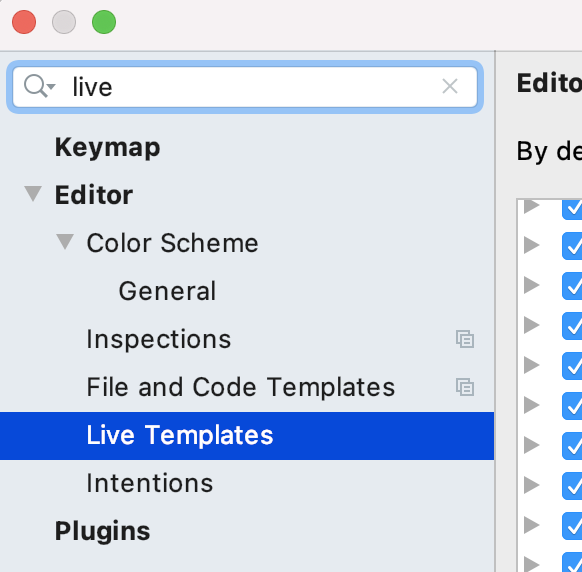Go to File and Code Templates

click(x=241, y=387)
